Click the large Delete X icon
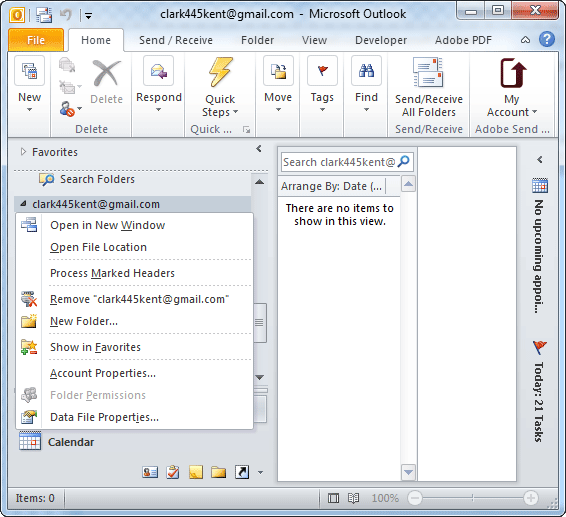566x517 pixels. [106, 73]
